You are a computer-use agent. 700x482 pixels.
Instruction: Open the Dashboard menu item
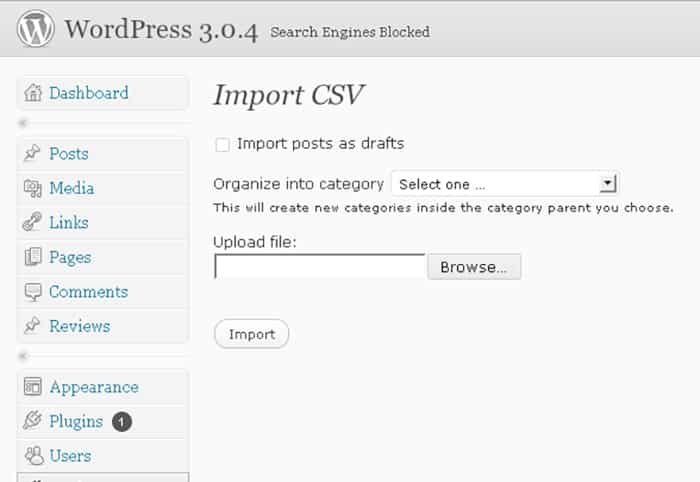pyautogui.click(x=103, y=93)
